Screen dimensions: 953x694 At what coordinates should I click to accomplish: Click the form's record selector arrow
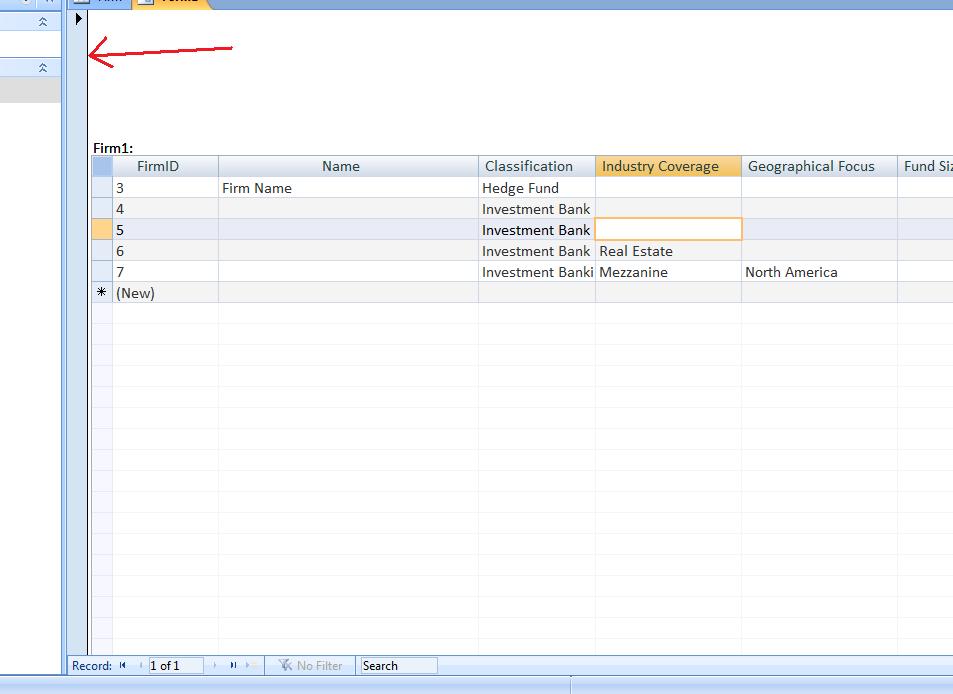tap(79, 18)
